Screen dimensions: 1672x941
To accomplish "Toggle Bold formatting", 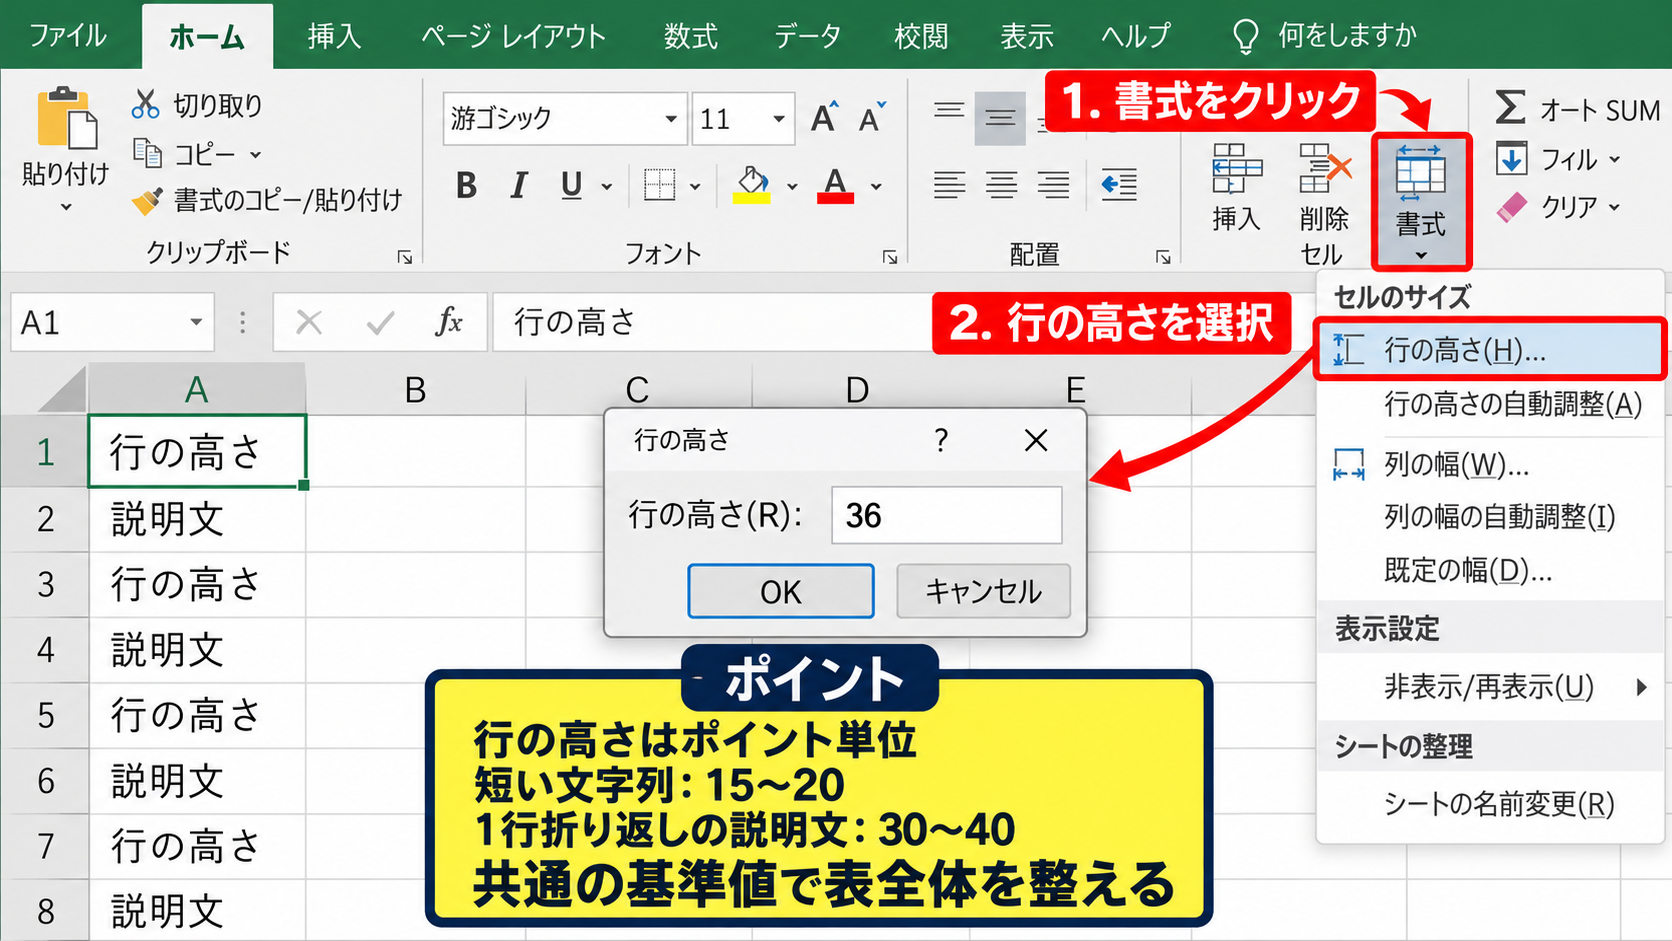I will tap(466, 185).
